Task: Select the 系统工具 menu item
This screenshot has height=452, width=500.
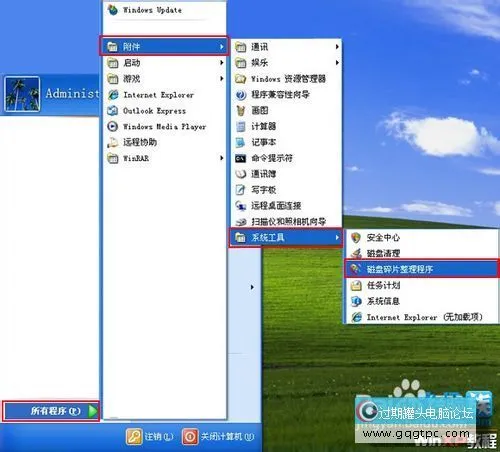Action: point(286,237)
